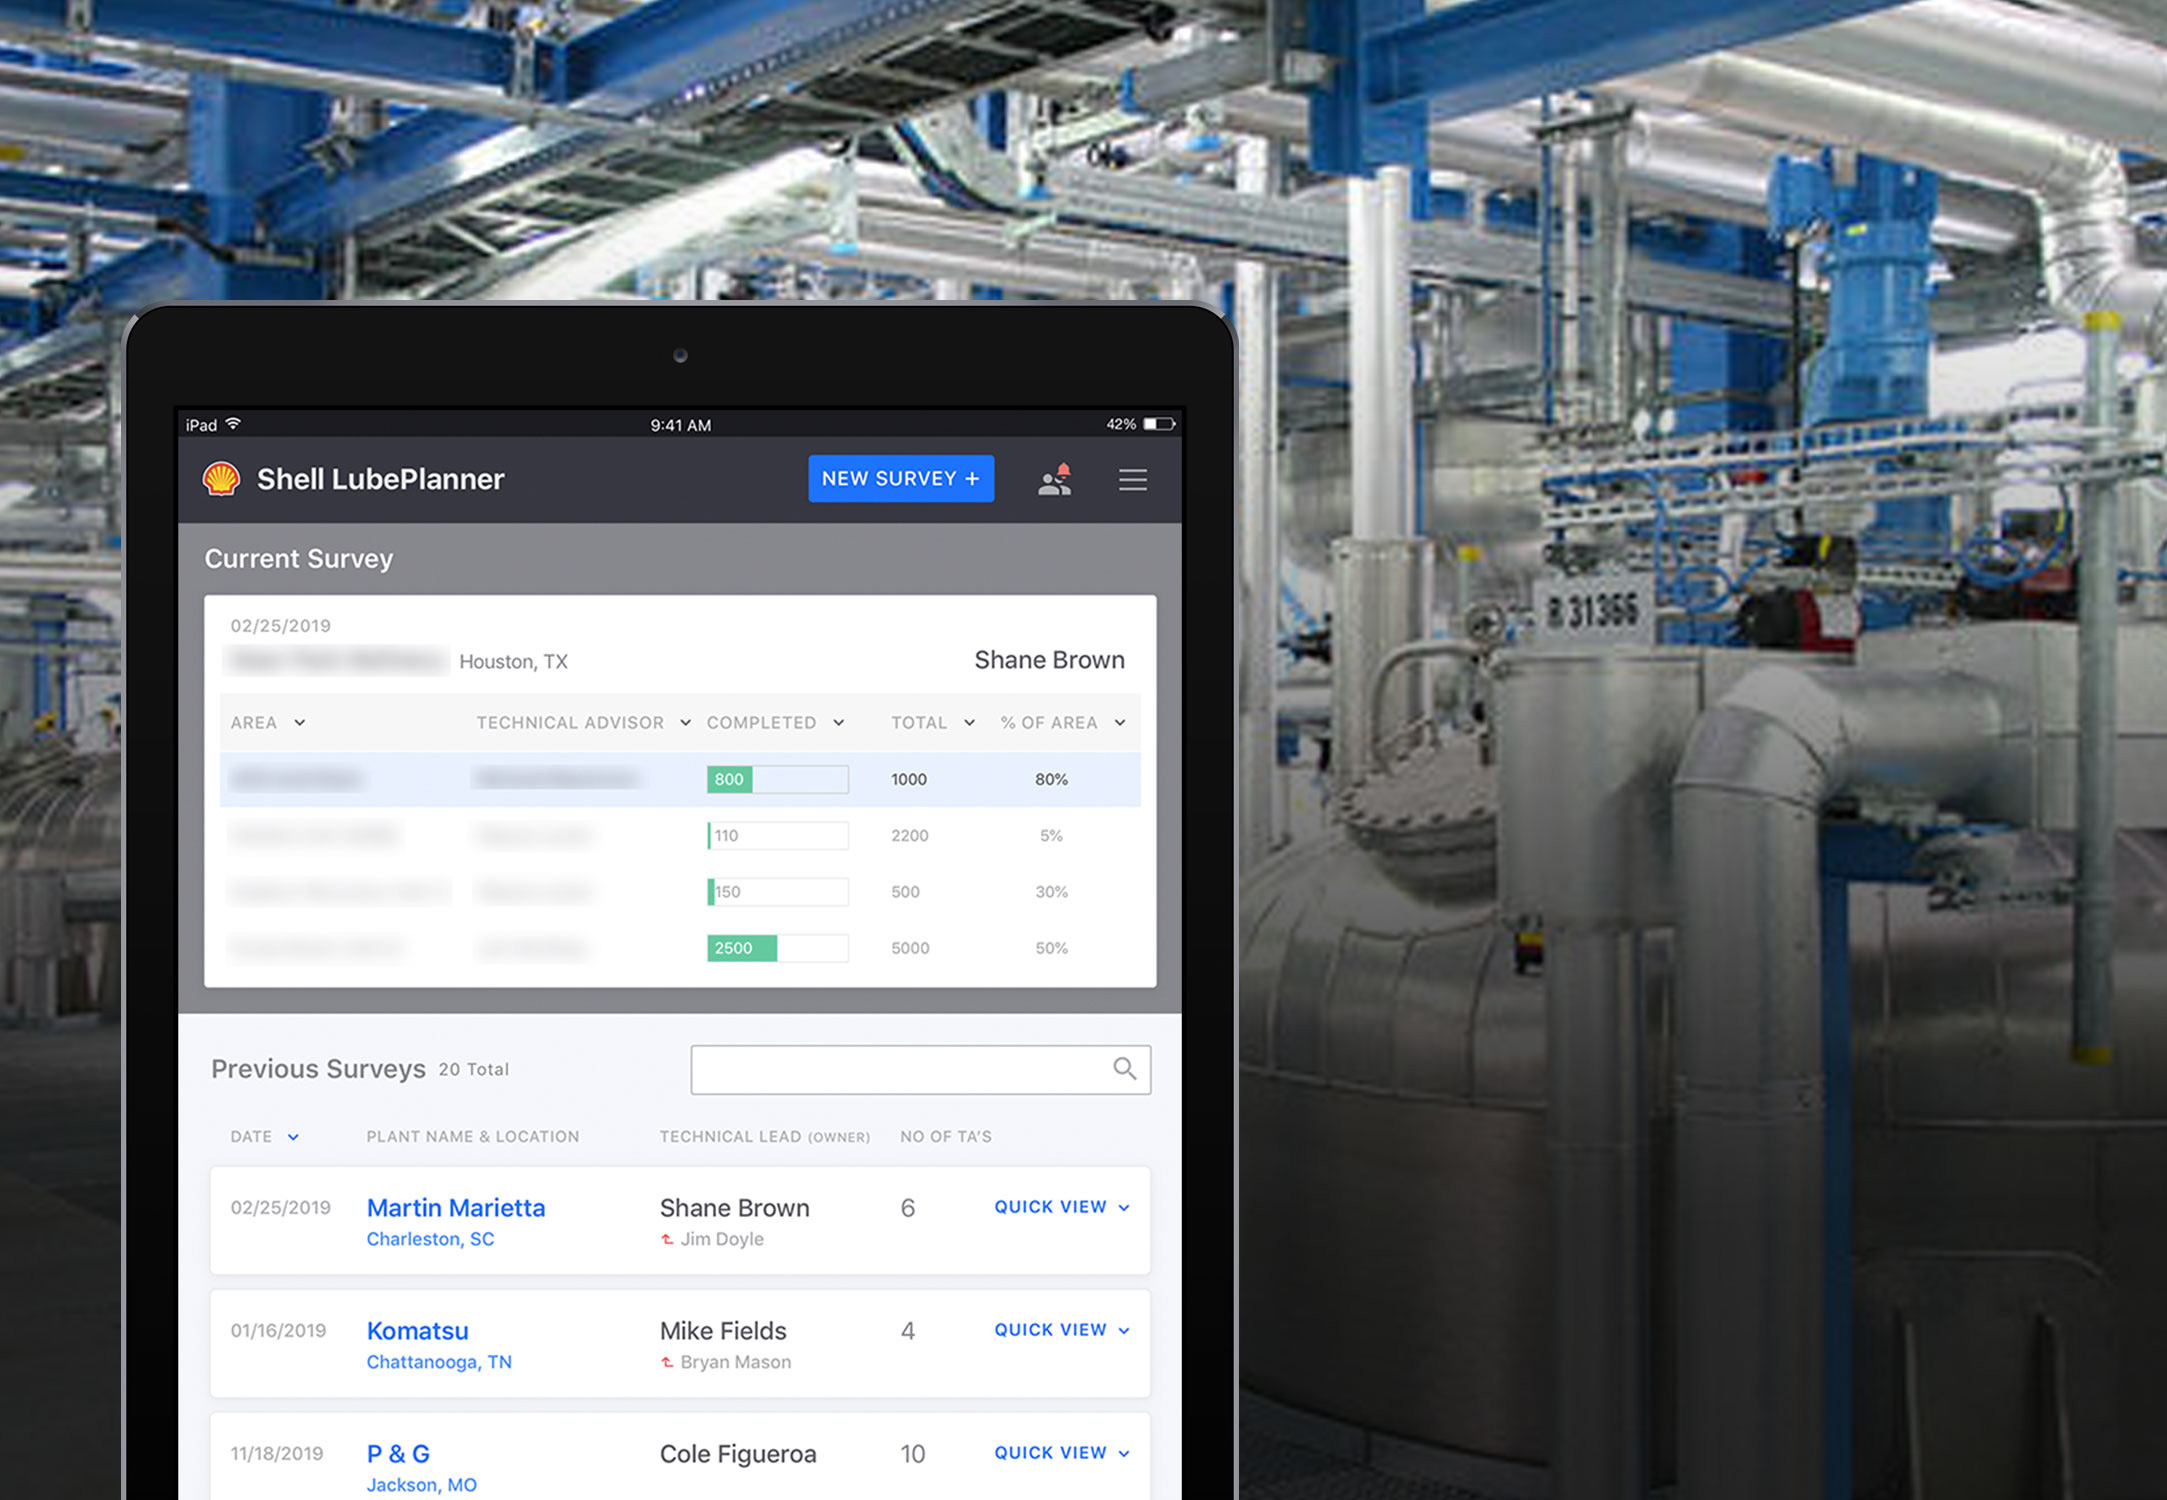The width and height of the screenshot is (2167, 1500).
Task: Click Shane Brown in Martin Marietta row
Action: click(735, 1208)
